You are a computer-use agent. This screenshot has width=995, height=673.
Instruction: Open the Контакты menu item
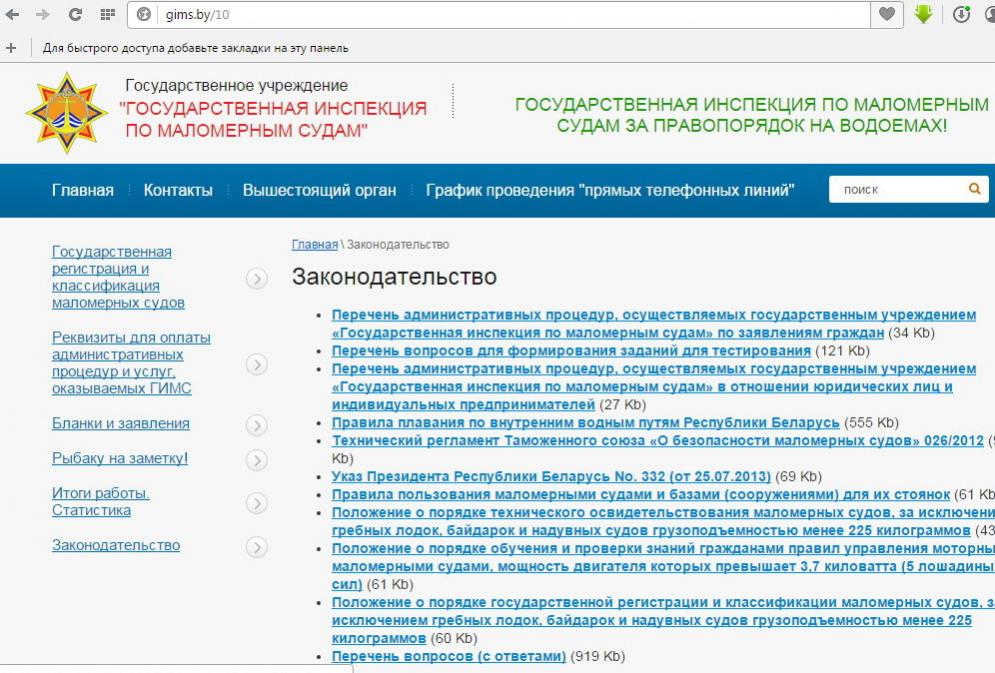point(178,190)
